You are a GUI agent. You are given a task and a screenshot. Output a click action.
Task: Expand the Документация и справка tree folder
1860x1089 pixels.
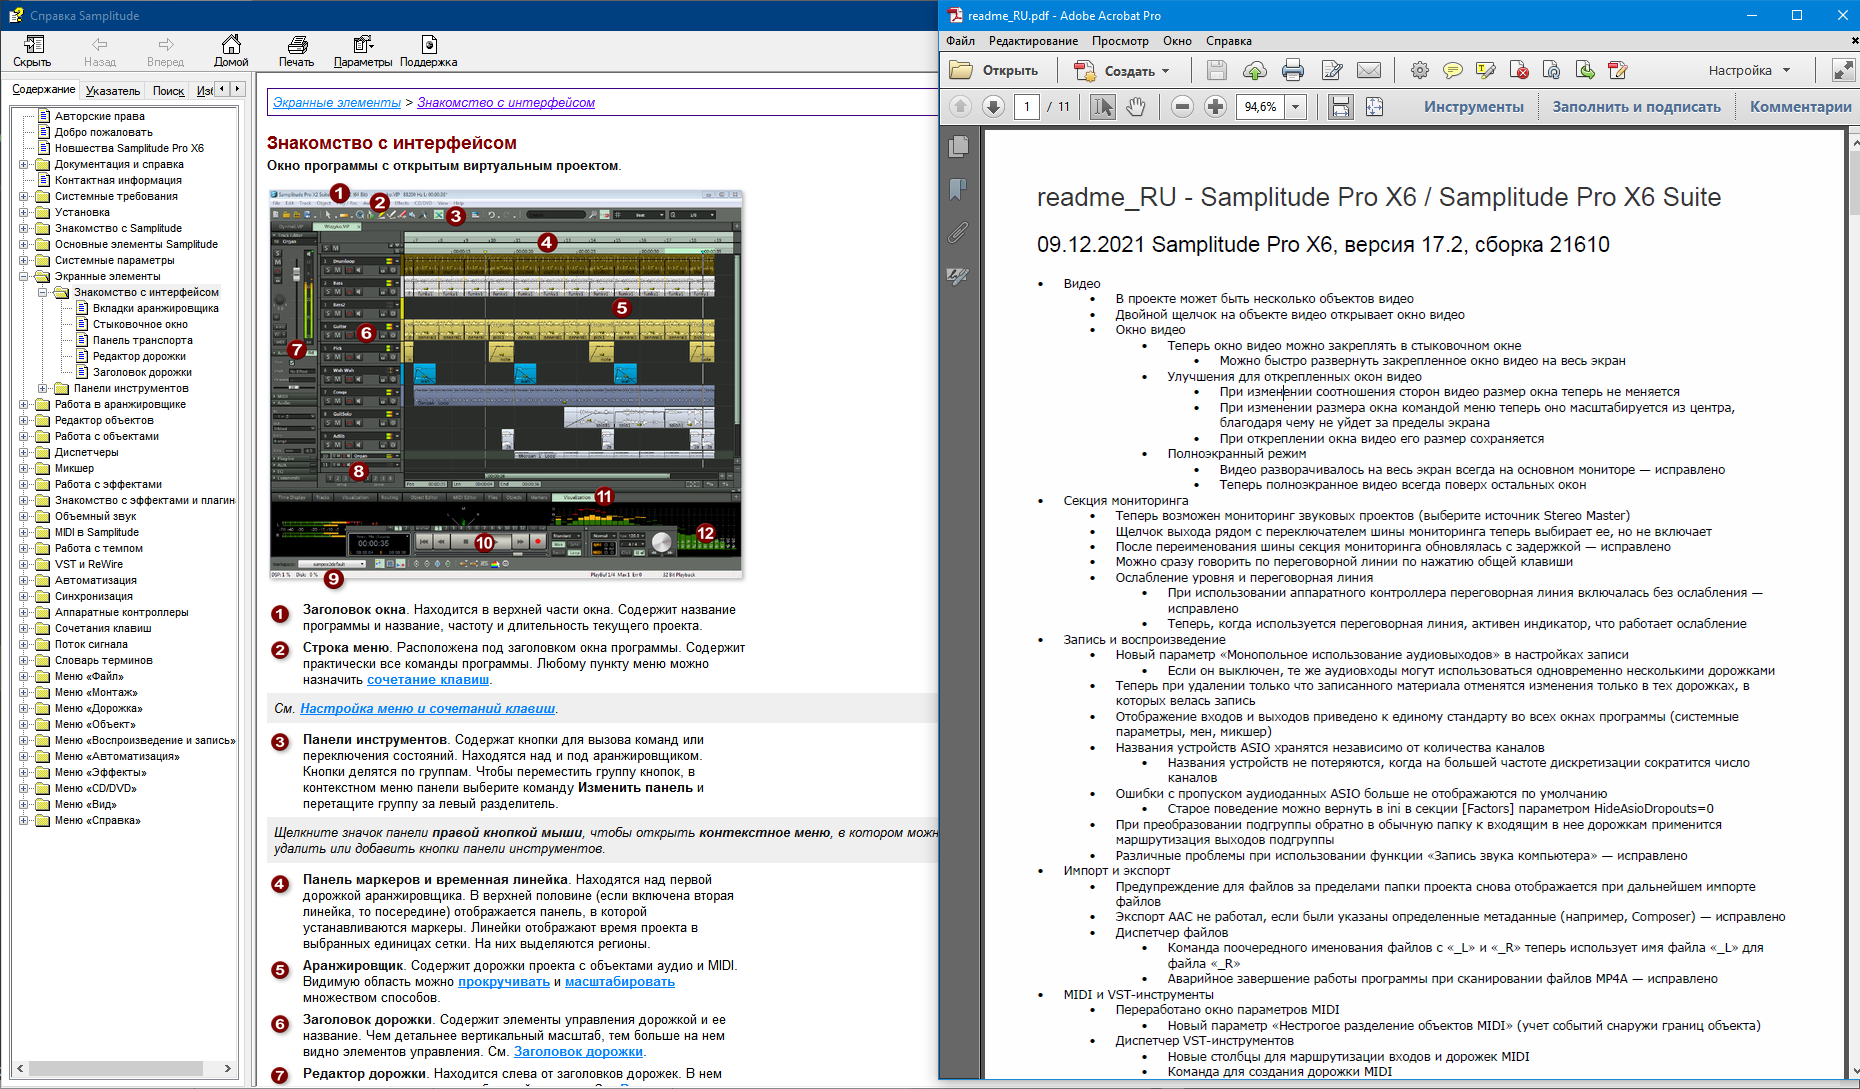coord(23,164)
